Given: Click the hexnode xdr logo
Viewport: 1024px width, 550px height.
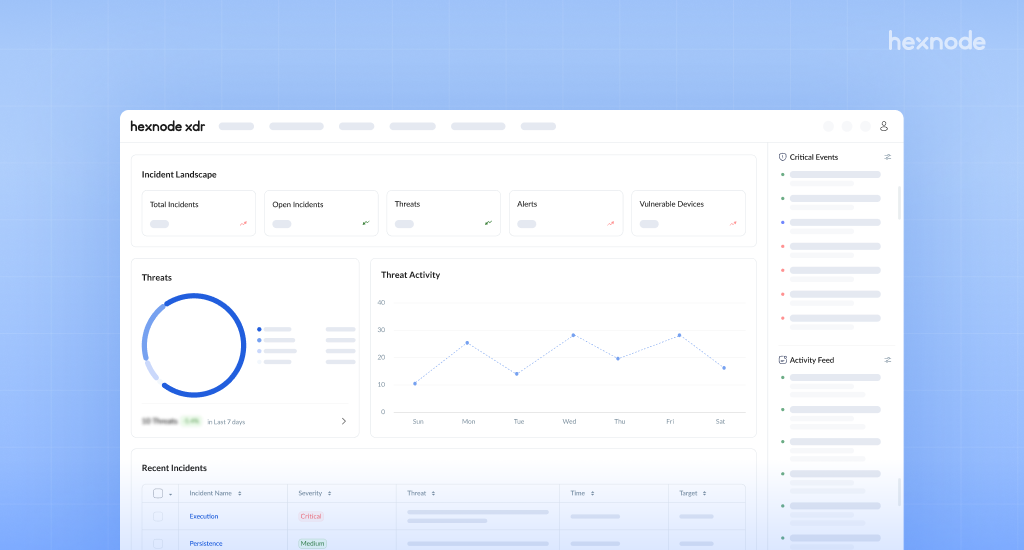Looking at the screenshot, I should point(168,126).
